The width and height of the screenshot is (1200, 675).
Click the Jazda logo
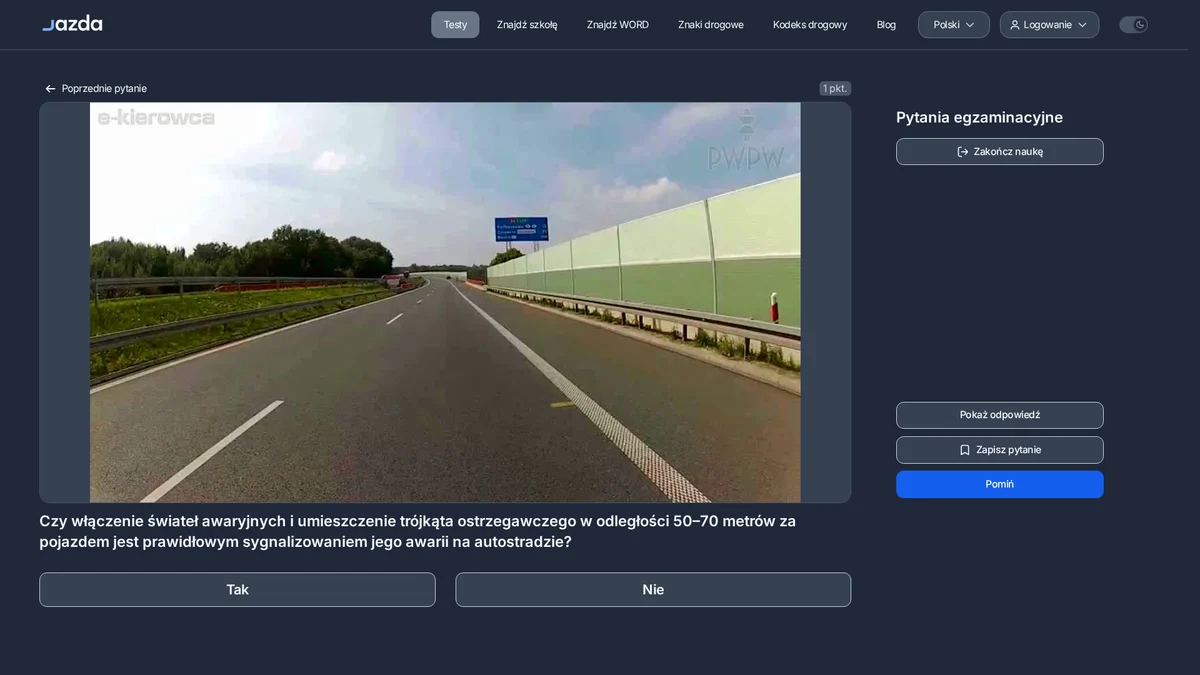[x=72, y=23]
